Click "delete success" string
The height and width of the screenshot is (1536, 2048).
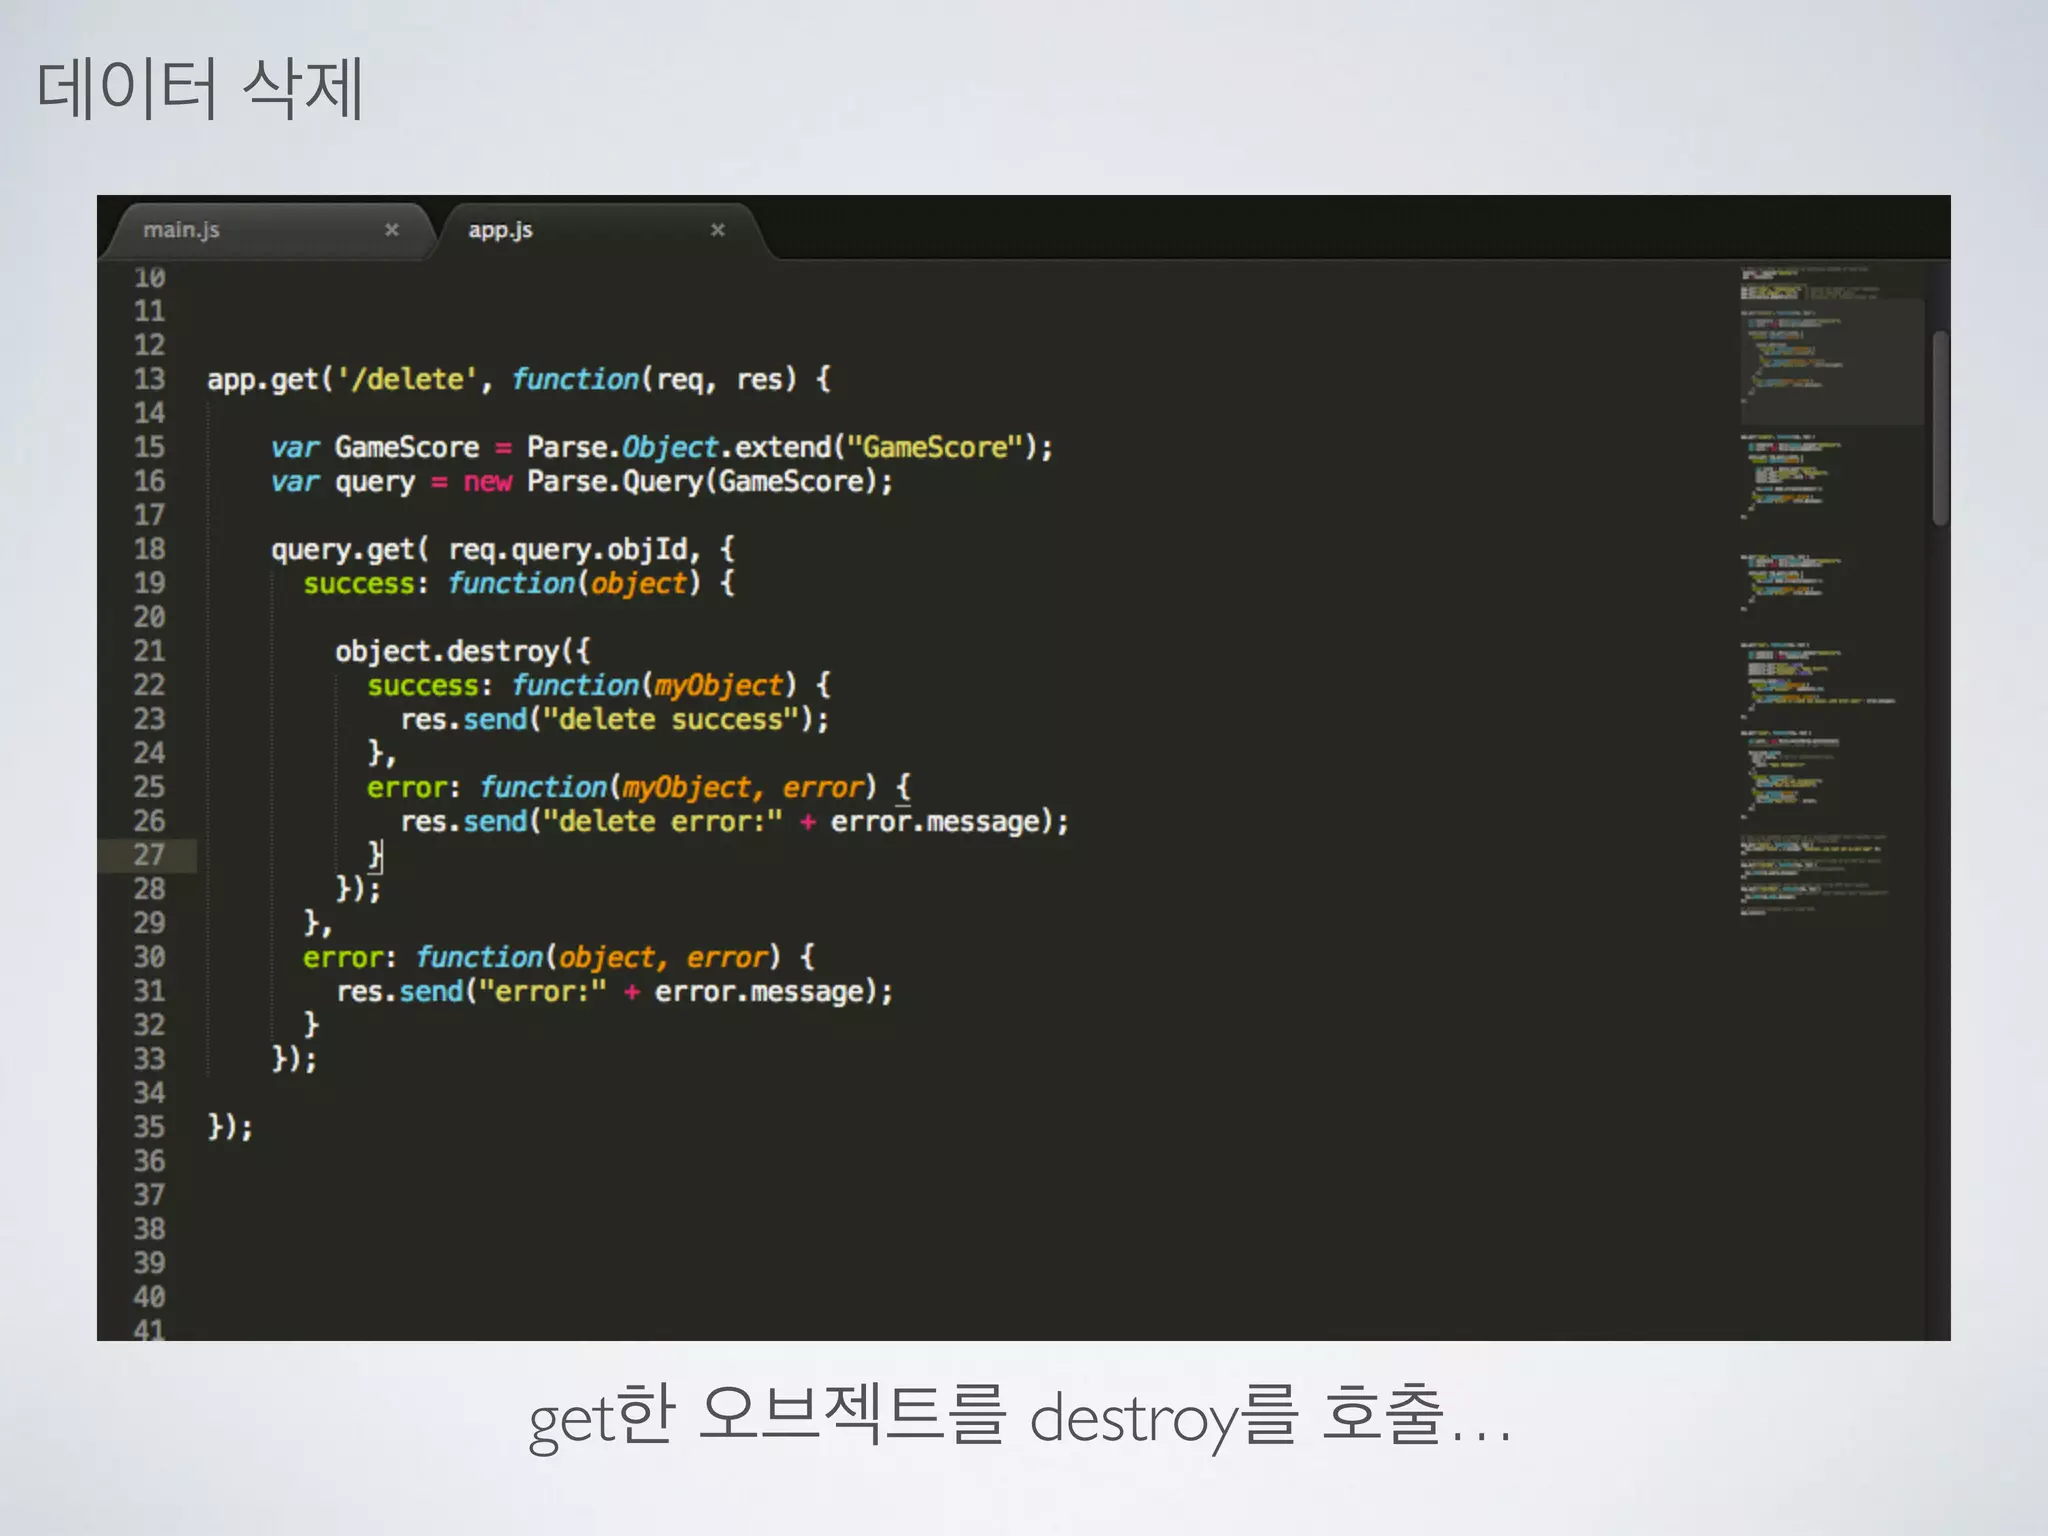[670, 719]
